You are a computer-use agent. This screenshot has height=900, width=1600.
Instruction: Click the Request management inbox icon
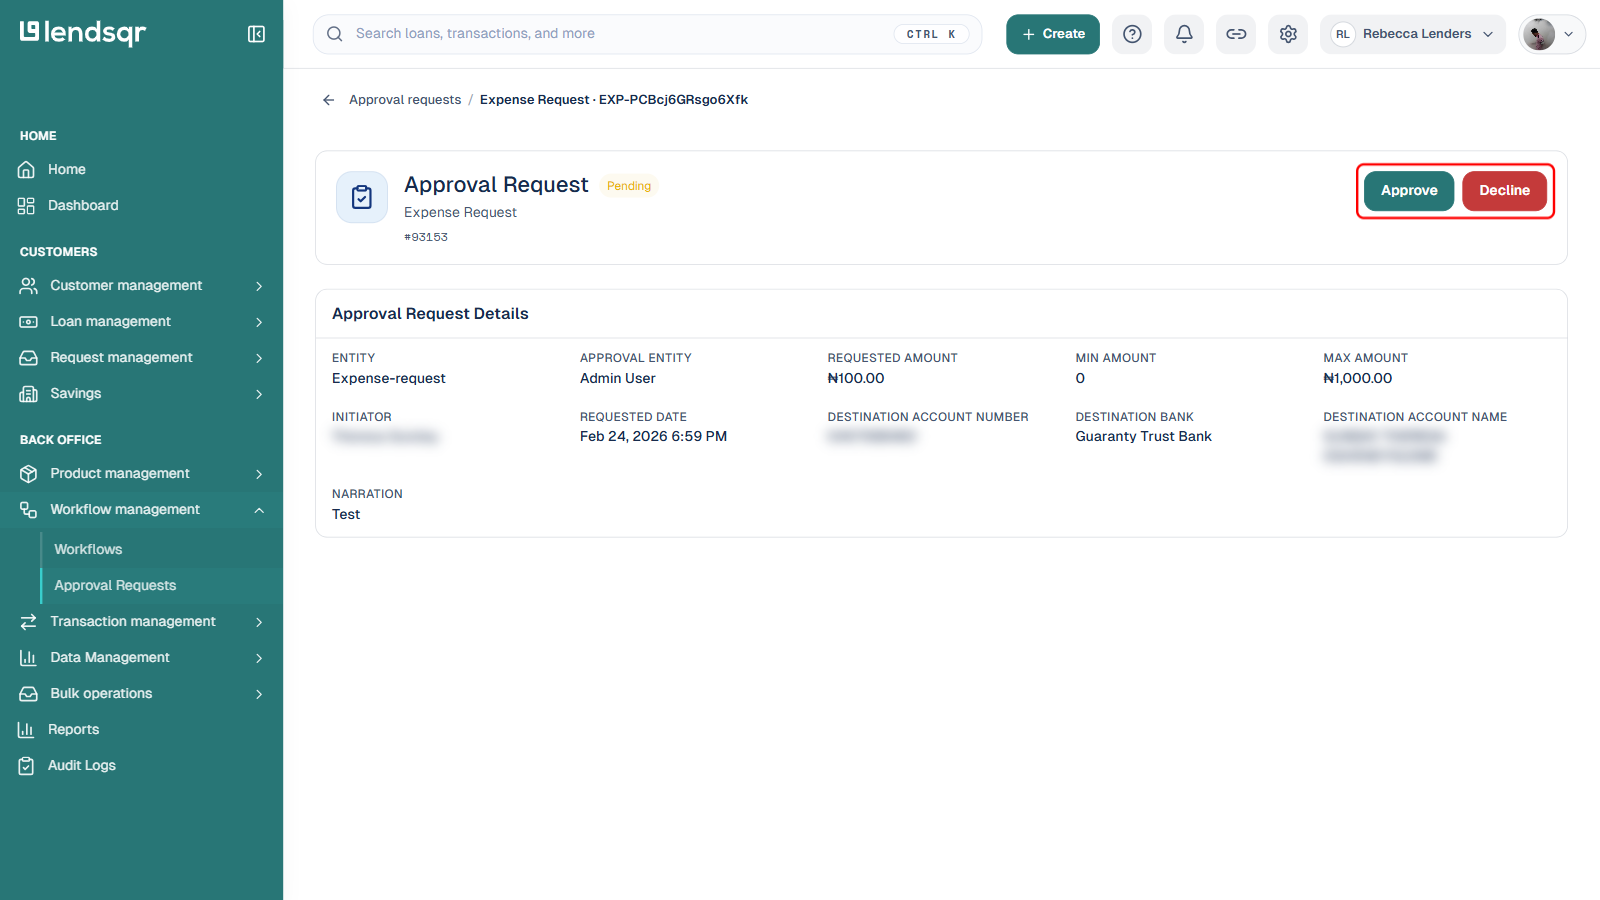[x=28, y=358]
